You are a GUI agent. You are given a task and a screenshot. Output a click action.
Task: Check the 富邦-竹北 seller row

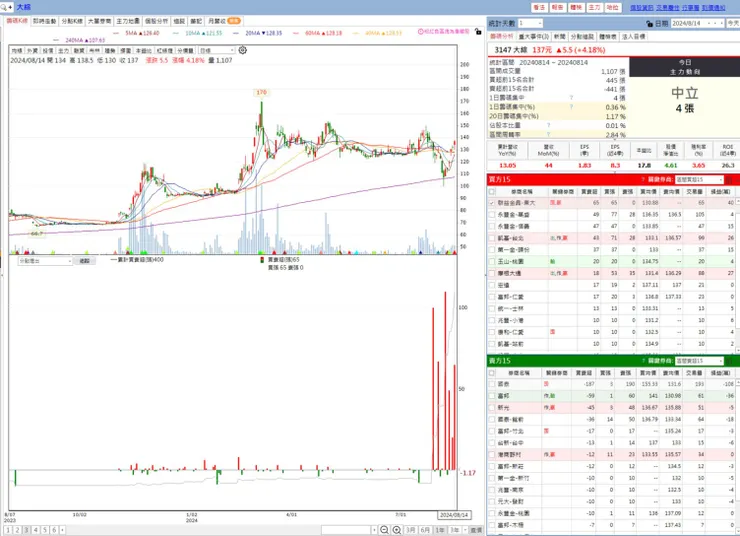(x=492, y=431)
